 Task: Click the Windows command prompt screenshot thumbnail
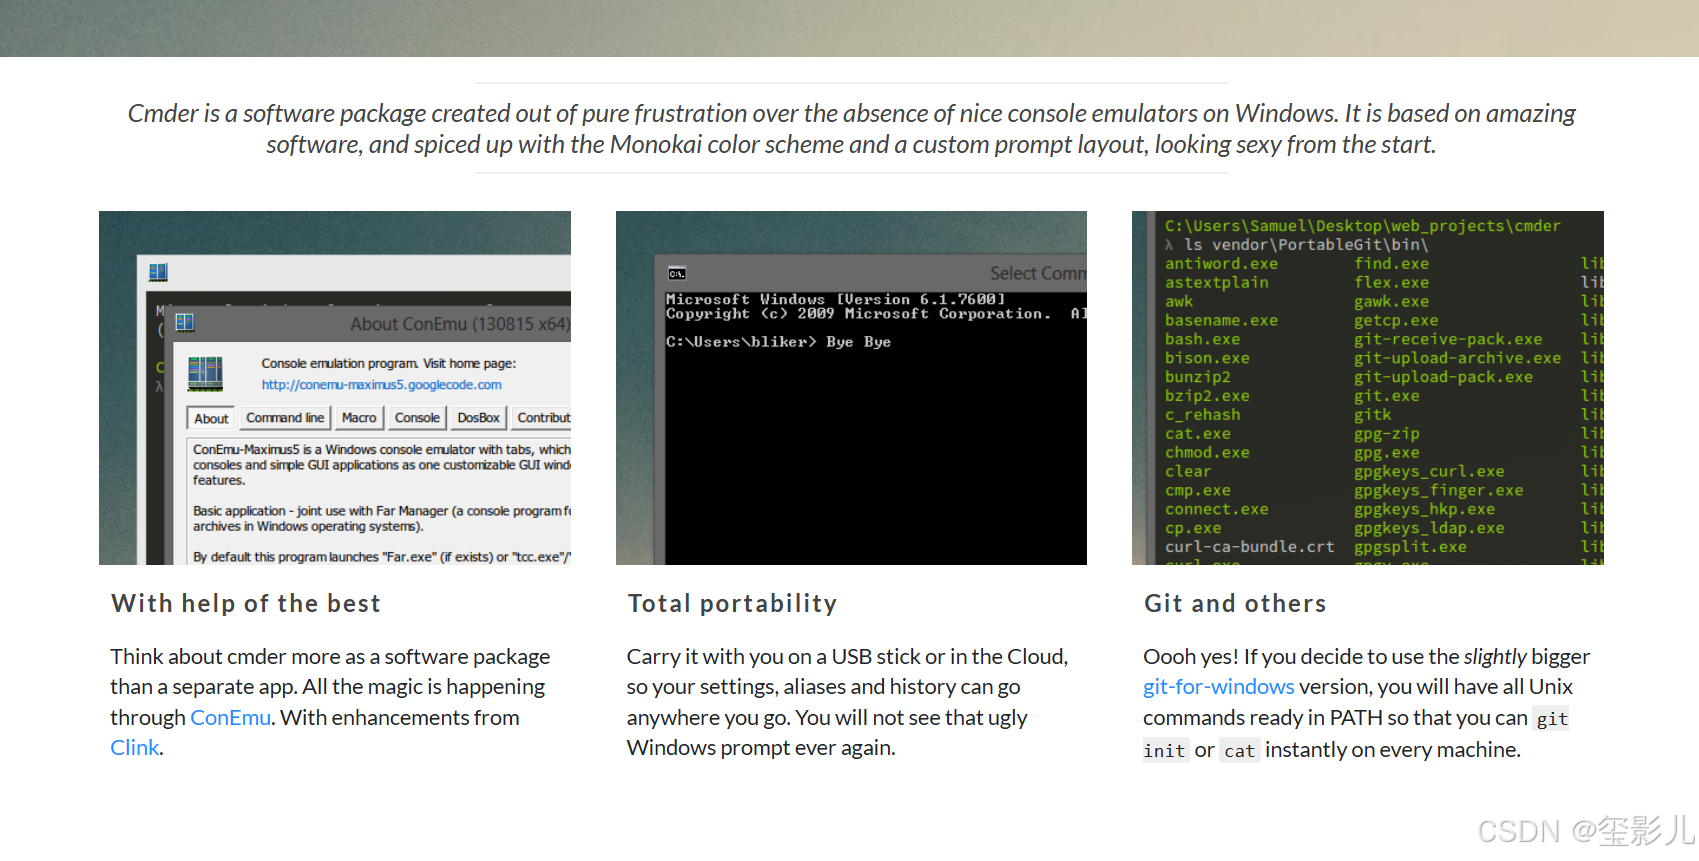click(x=851, y=388)
